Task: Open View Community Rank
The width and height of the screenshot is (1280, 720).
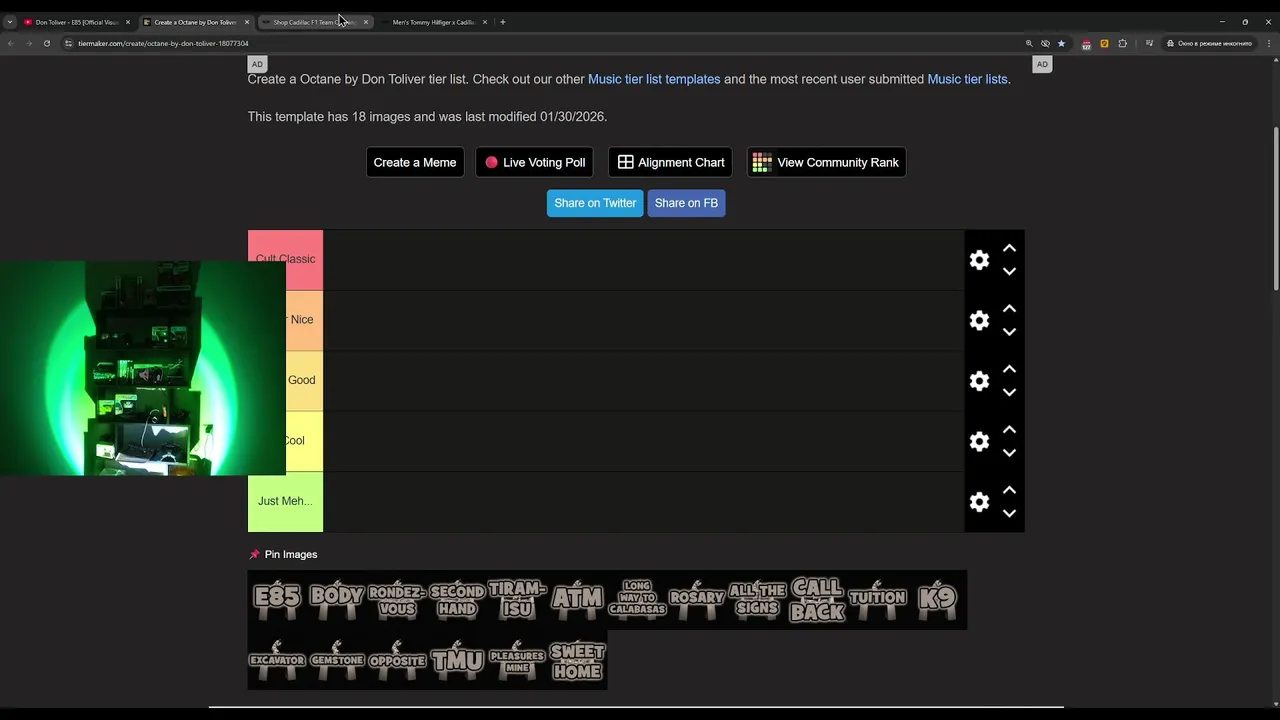Action: pyautogui.click(x=826, y=162)
